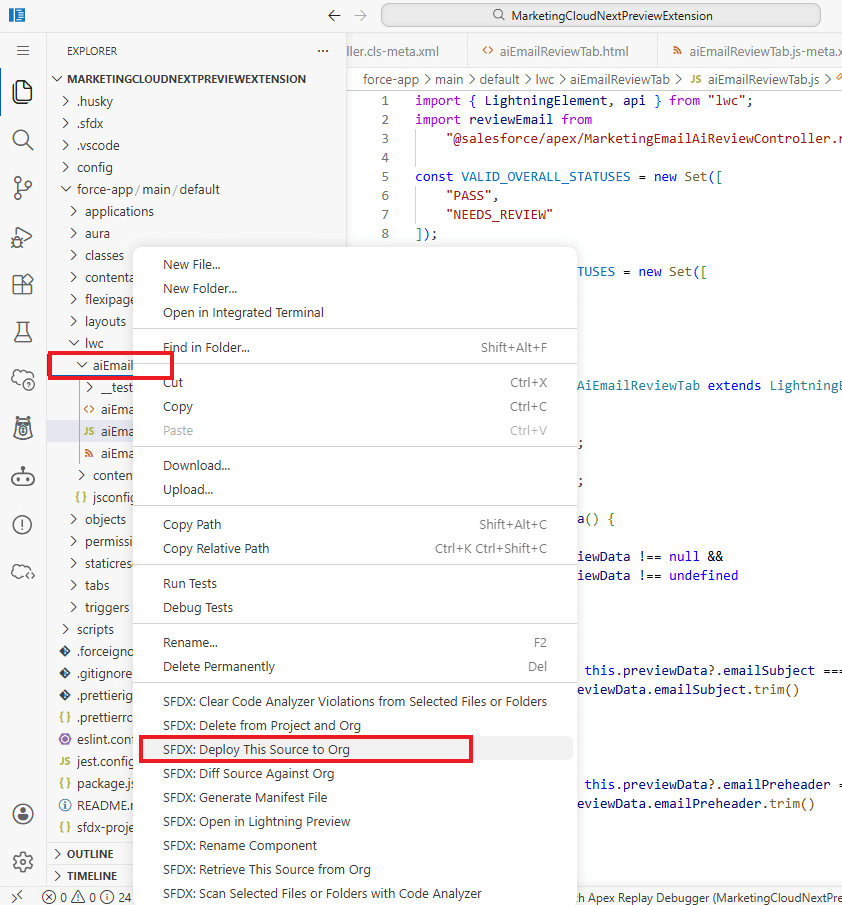842x905 pixels.
Task: Select Copy Path
Action: [355, 525]
